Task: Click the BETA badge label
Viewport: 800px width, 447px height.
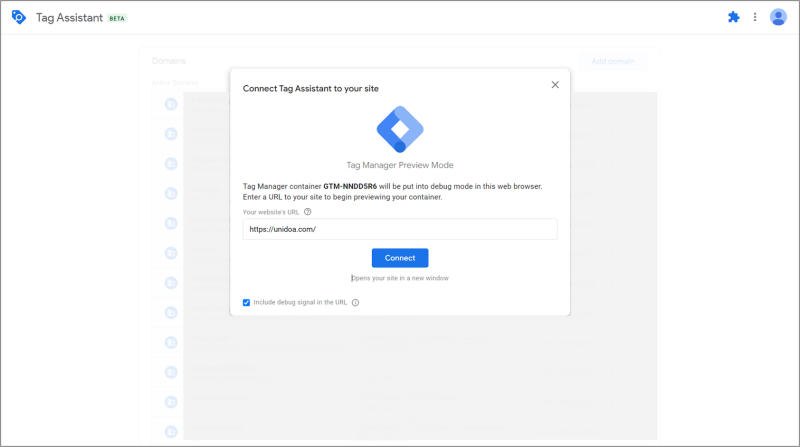Action: tap(117, 18)
